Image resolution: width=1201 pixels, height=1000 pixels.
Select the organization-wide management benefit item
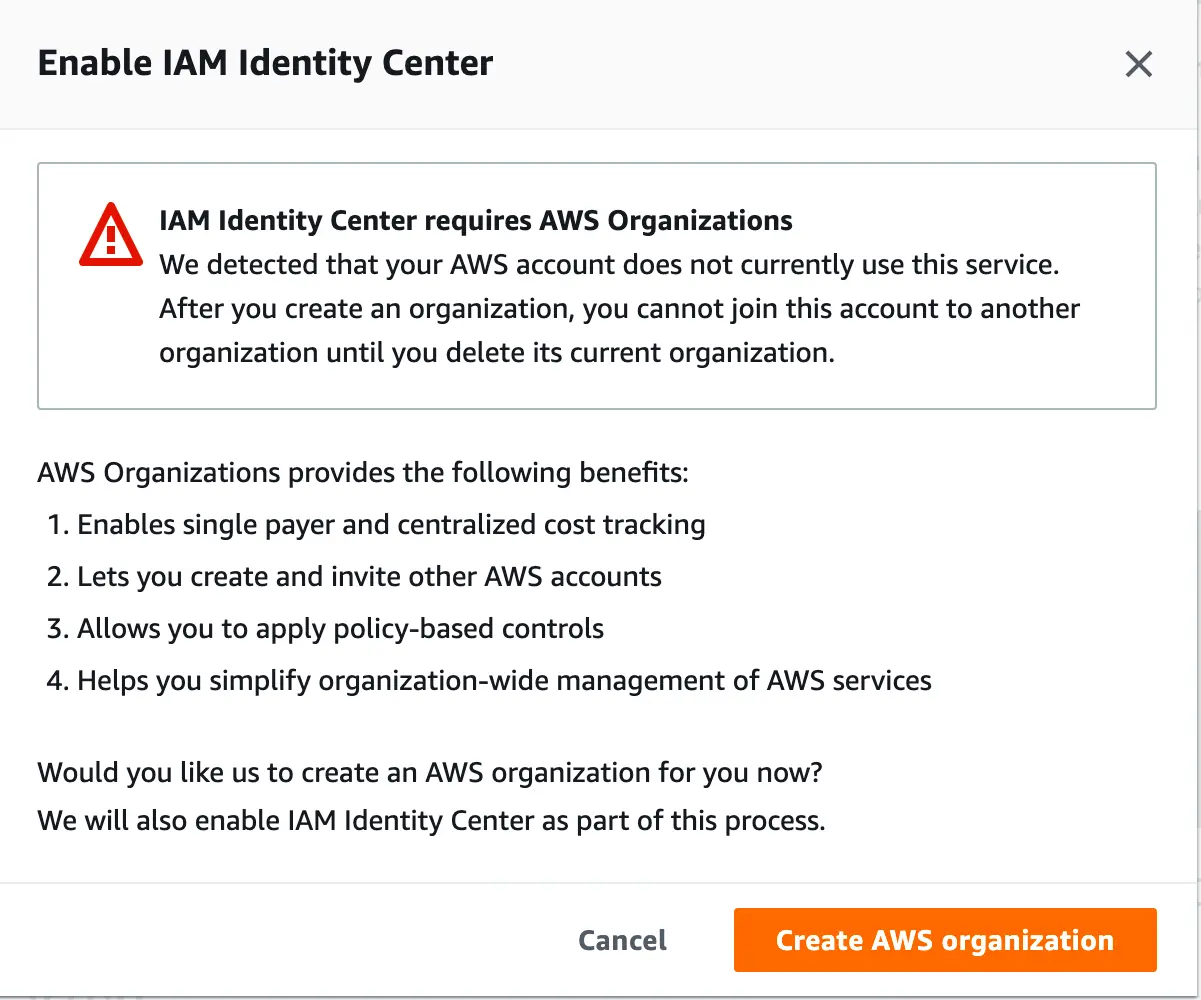pyautogui.click(x=504, y=681)
